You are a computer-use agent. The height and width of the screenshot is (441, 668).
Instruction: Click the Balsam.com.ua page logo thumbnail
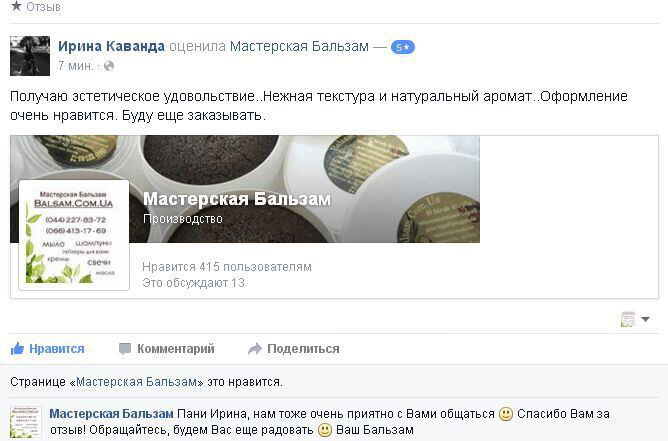click(x=74, y=235)
